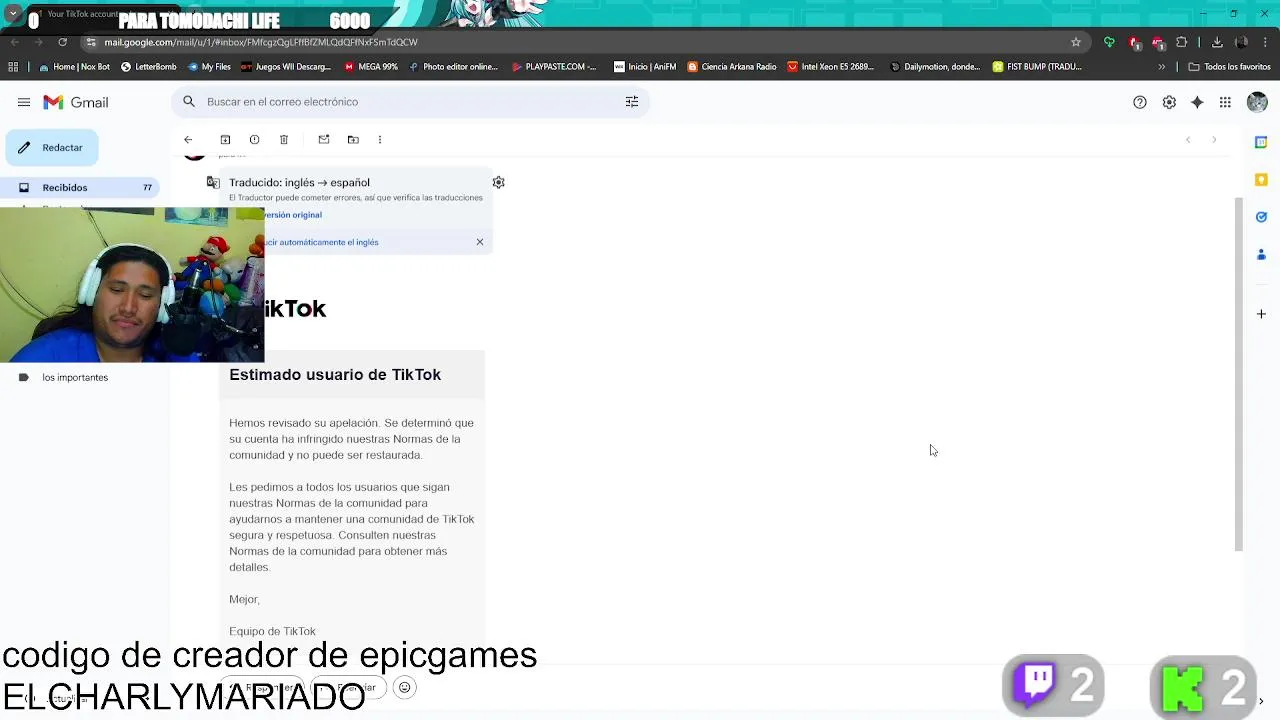Viewport: 1280px width, 720px height.
Task: Open My Files bookmark
Action: click(209, 67)
